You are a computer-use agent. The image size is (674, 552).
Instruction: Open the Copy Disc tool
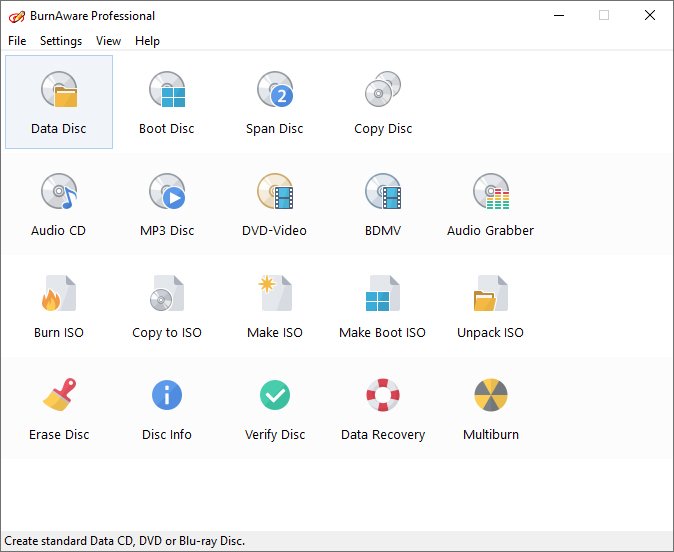tap(383, 91)
